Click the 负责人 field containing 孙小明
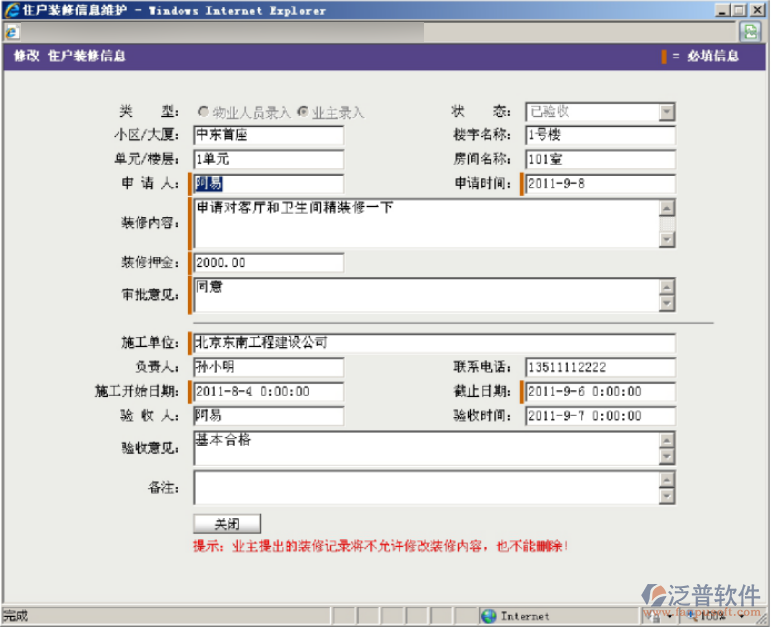771x628 pixels. click(268, 367)
